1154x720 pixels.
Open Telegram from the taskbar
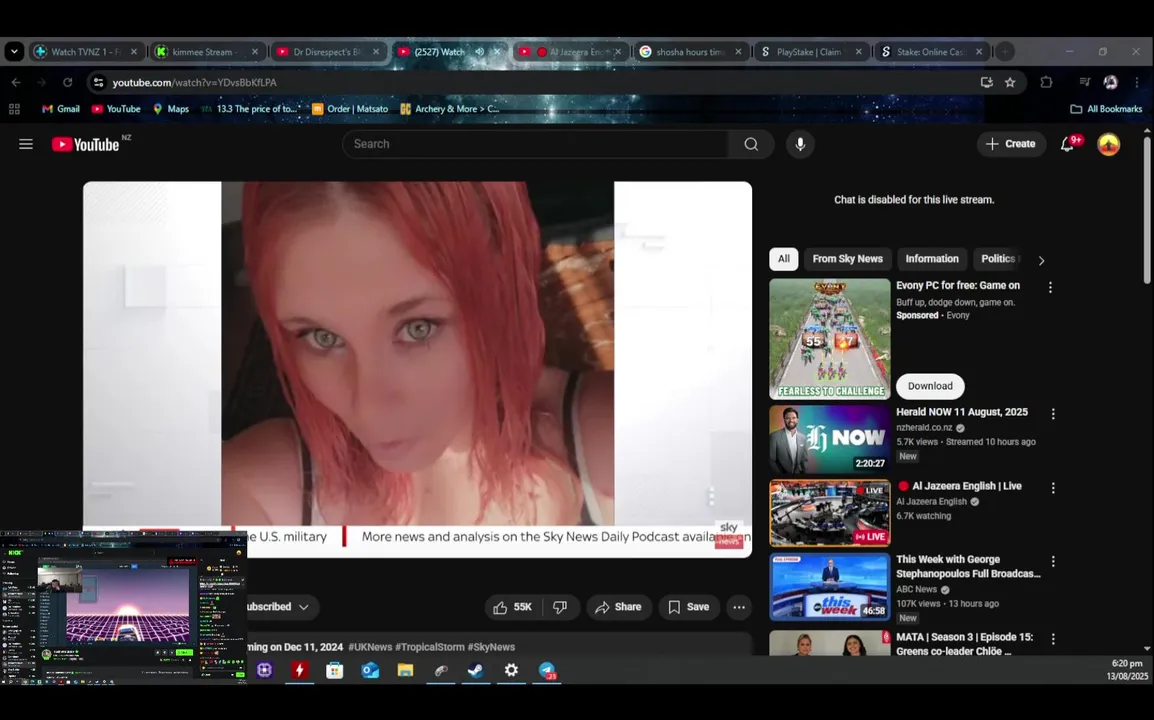click(x=547, y=671)
